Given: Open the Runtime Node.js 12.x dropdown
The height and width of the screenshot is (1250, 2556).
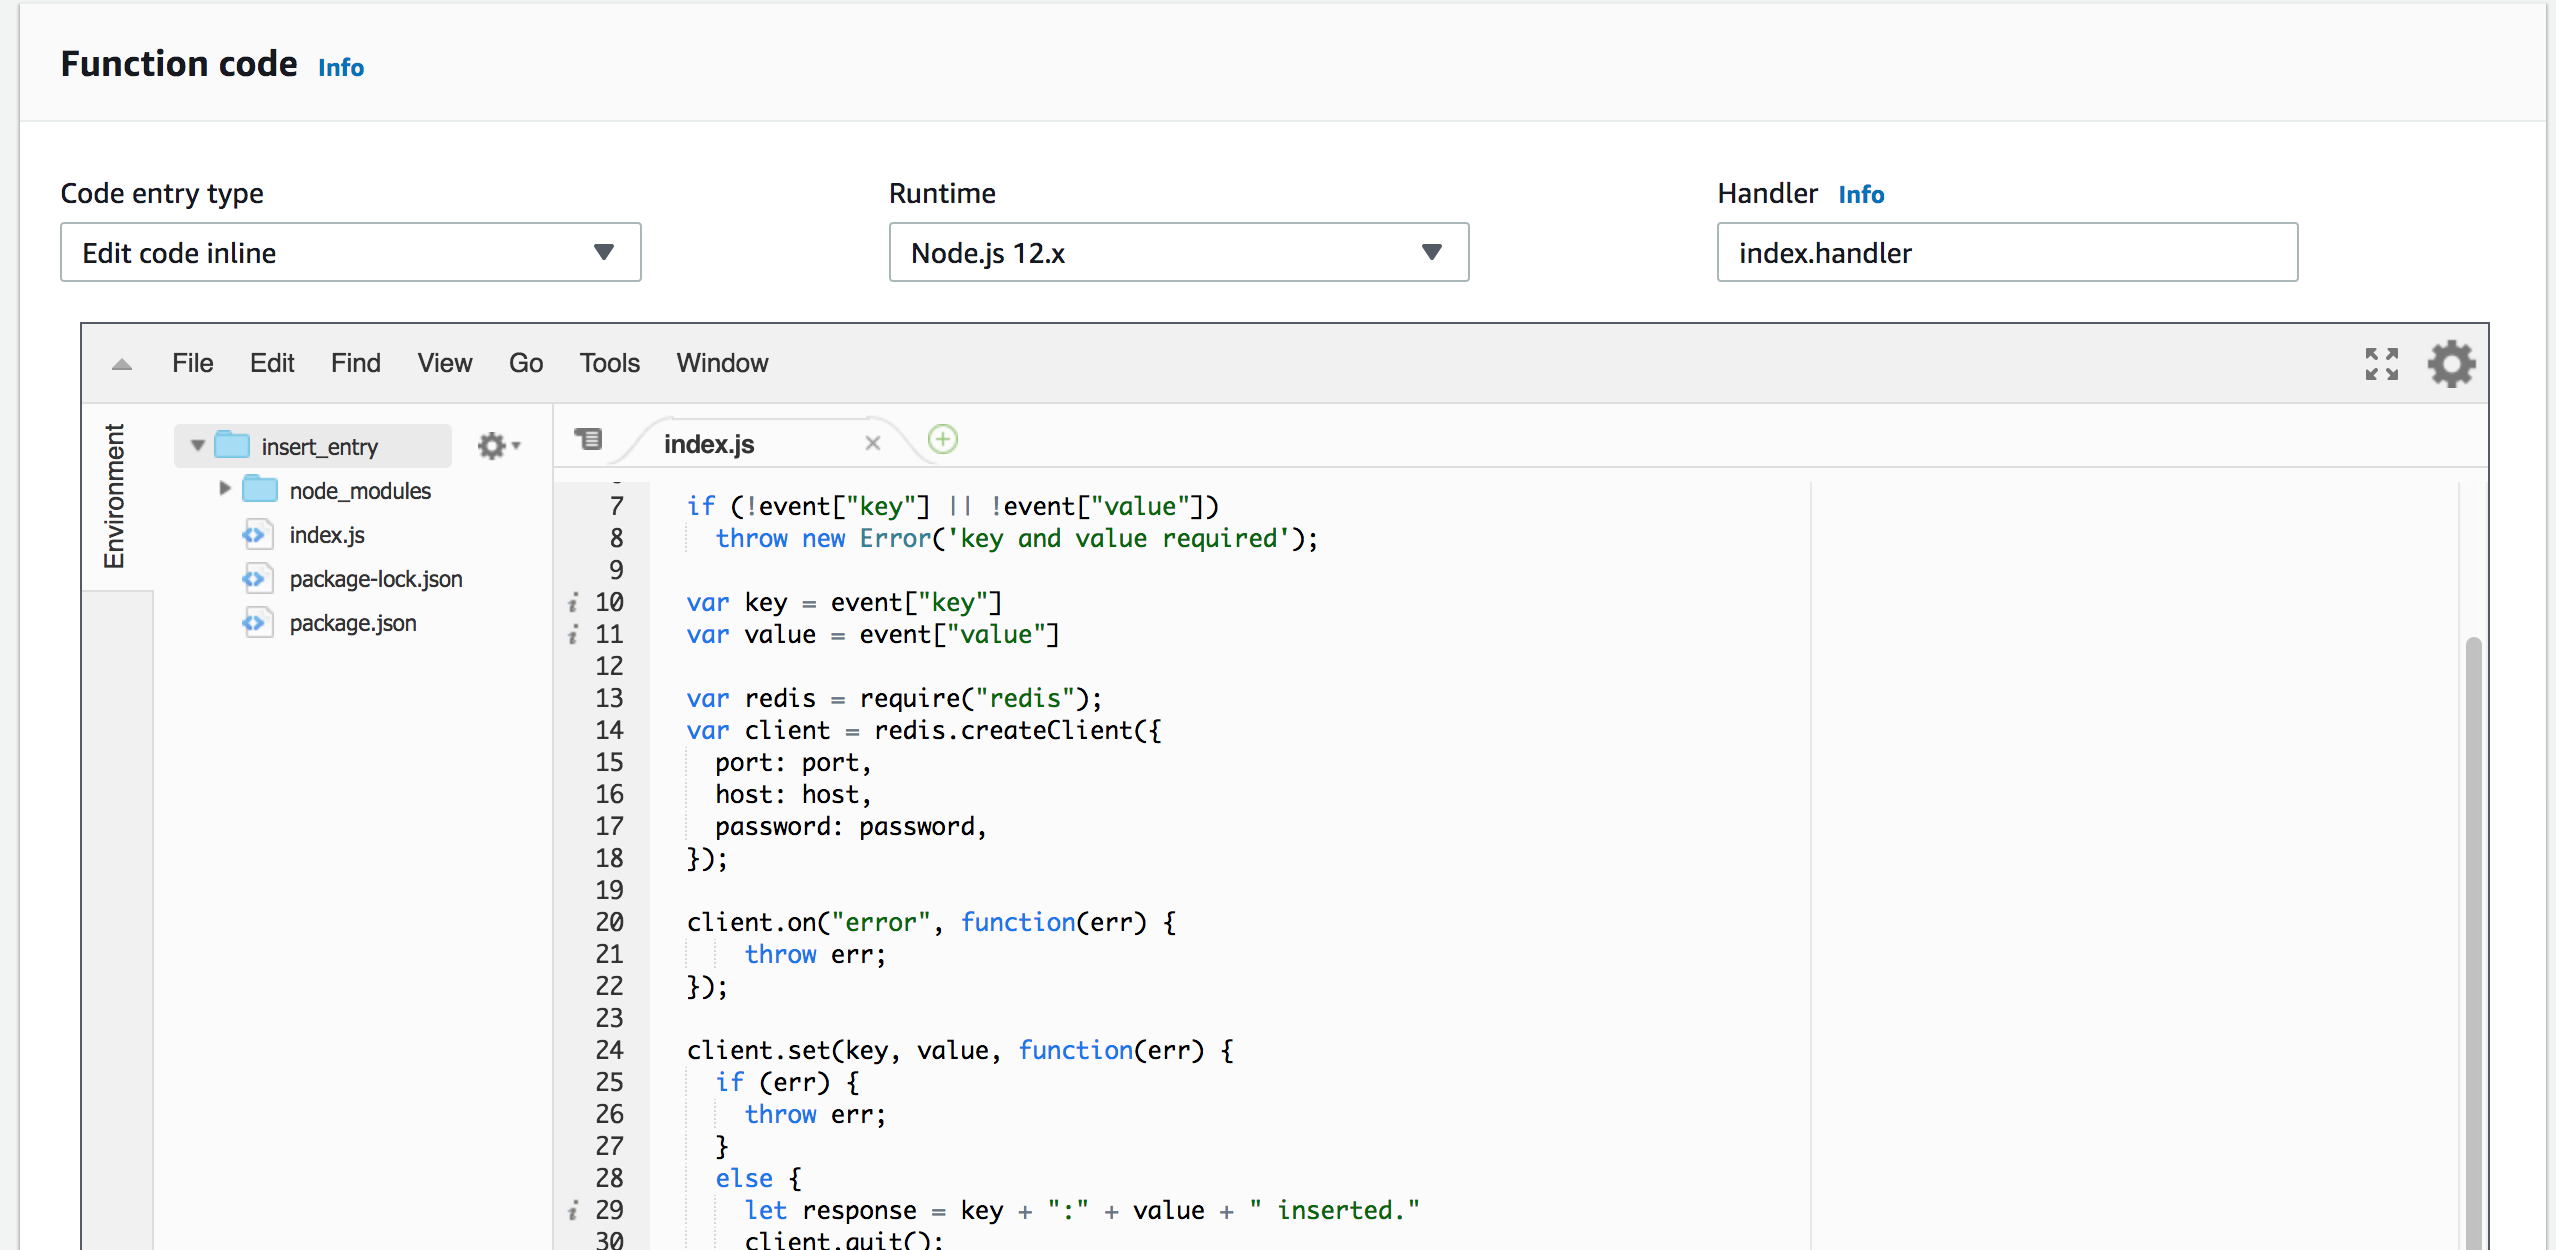Looking at the screenshot, I should click(x=1178, y=253).
